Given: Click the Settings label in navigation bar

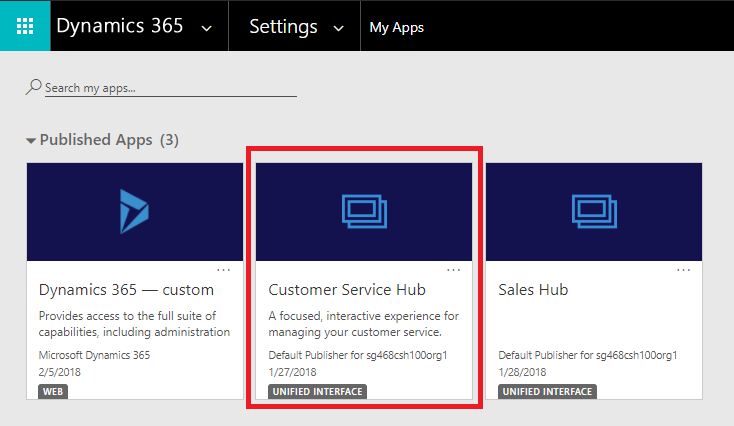Looking at the screenshot, I should point(283,27).
